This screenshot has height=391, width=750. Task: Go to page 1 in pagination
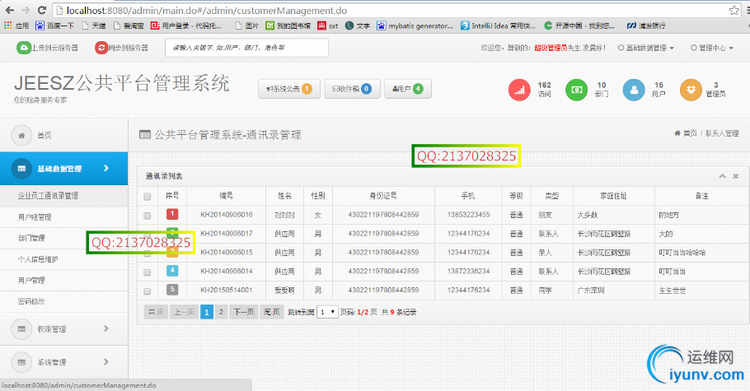pos(207,312)
